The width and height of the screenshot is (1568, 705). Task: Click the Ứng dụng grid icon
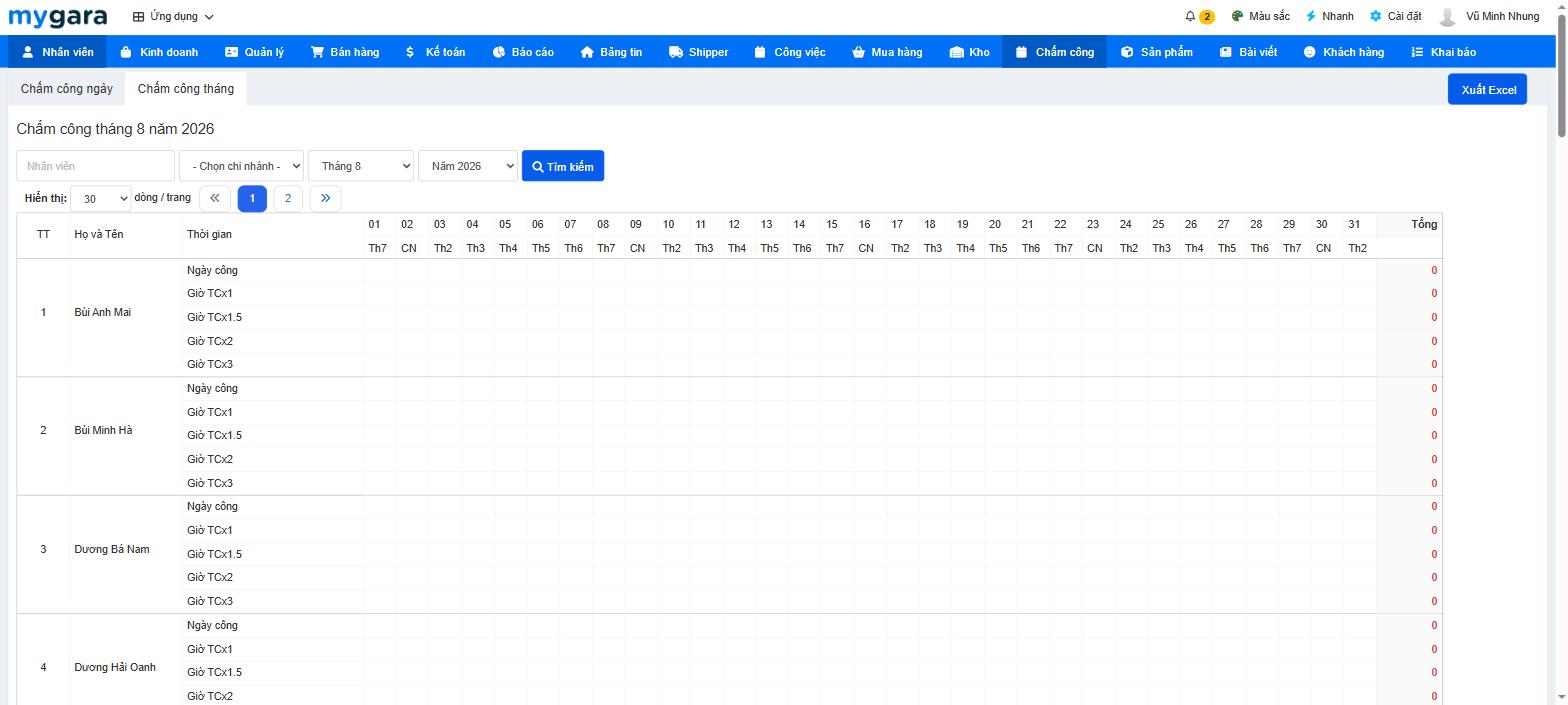(139, 17)
